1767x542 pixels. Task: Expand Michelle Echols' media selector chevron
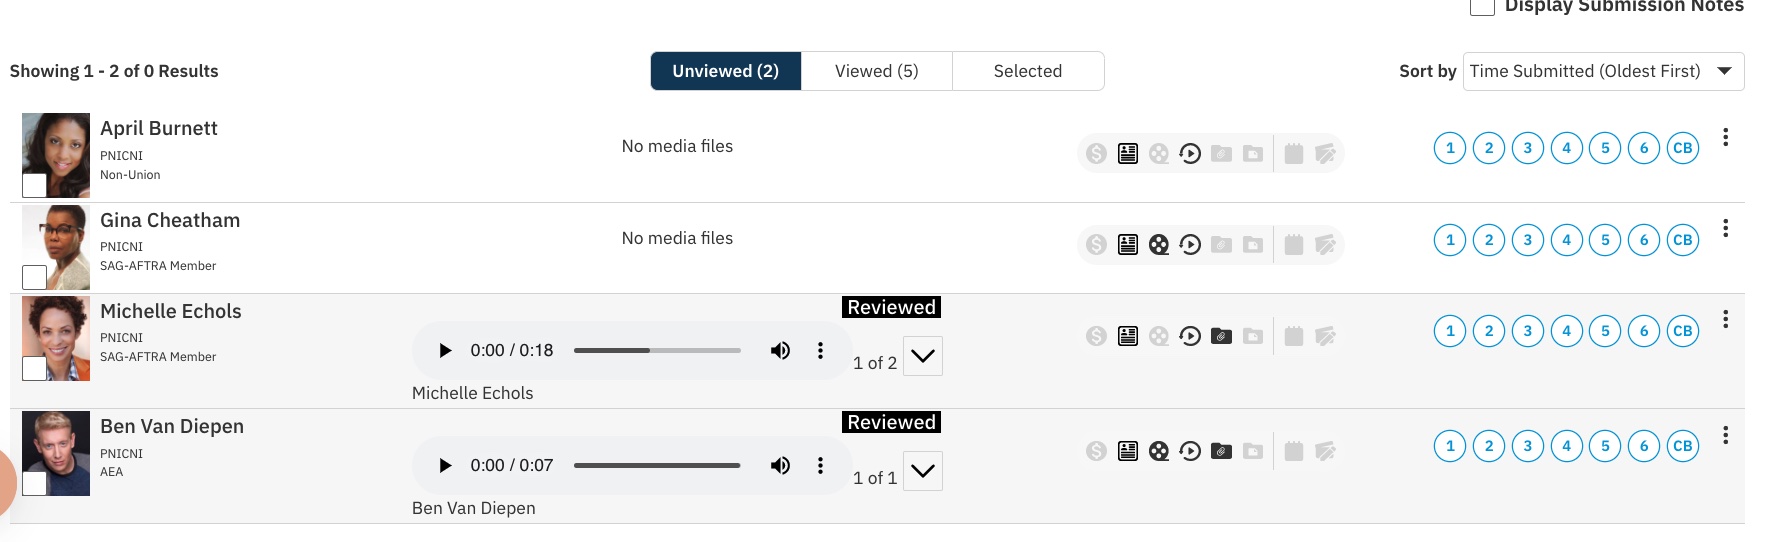(923, 356)
